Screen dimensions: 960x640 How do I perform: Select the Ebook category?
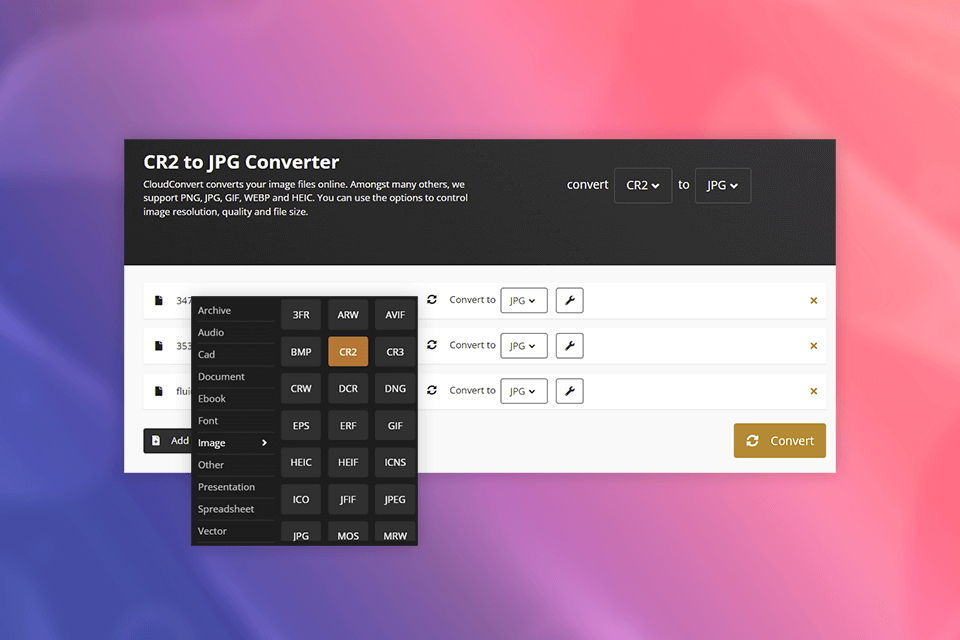(x=212, y=399)
